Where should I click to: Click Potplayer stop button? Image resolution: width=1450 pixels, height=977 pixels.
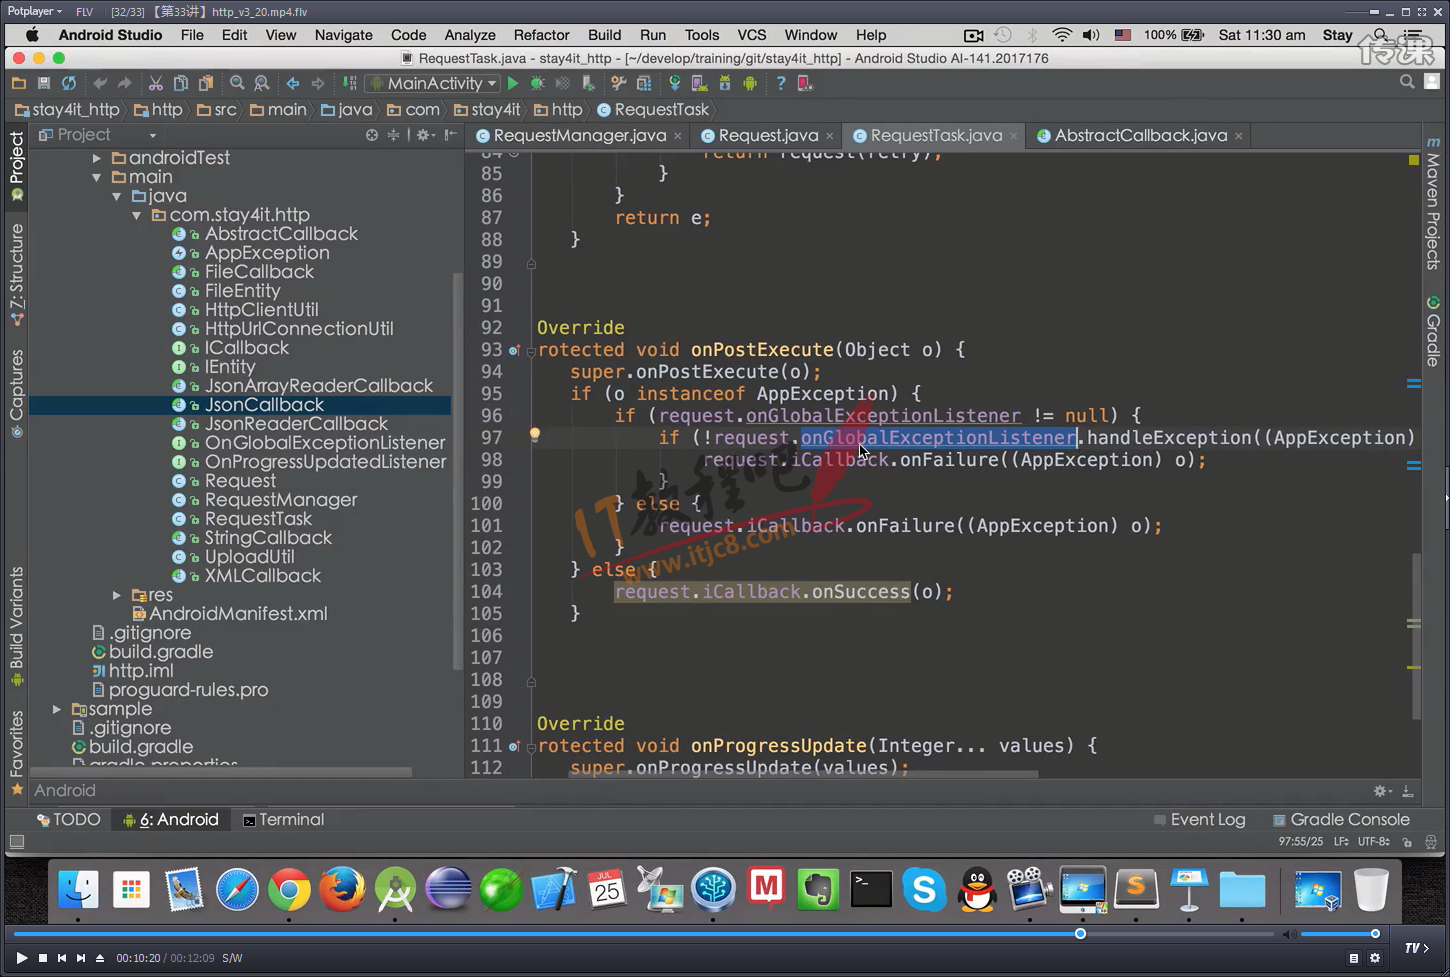pyautogui.click(x=42, y=958)
